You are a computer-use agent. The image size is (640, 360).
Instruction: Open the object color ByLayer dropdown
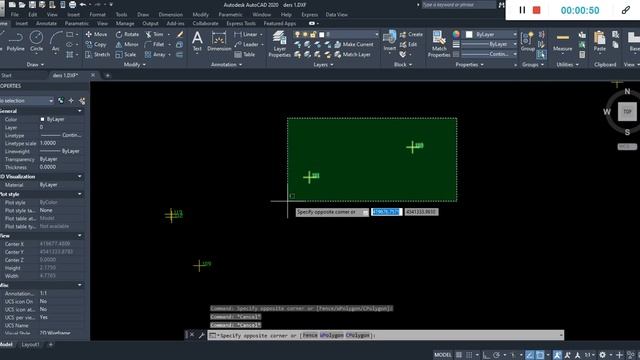[491, 34]
